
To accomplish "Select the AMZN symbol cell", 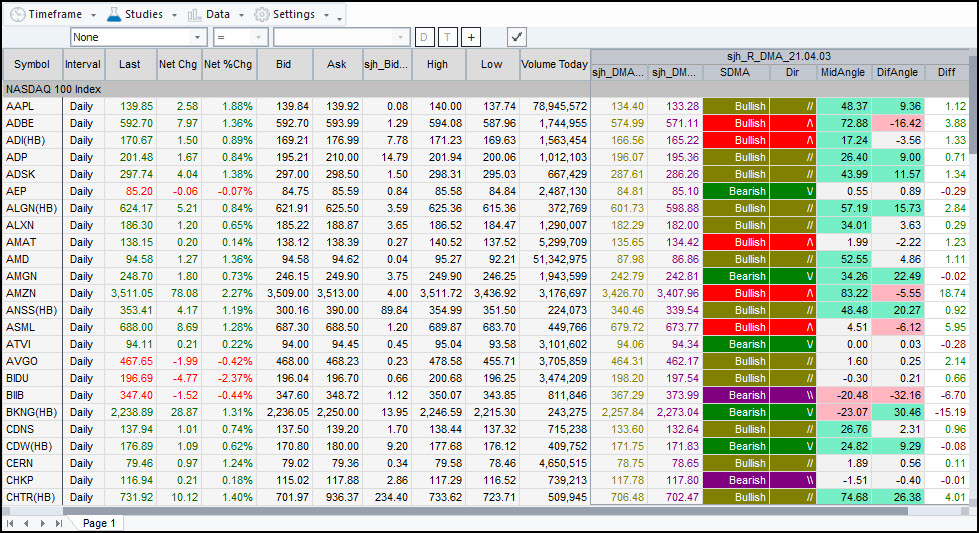I will 32,293.
